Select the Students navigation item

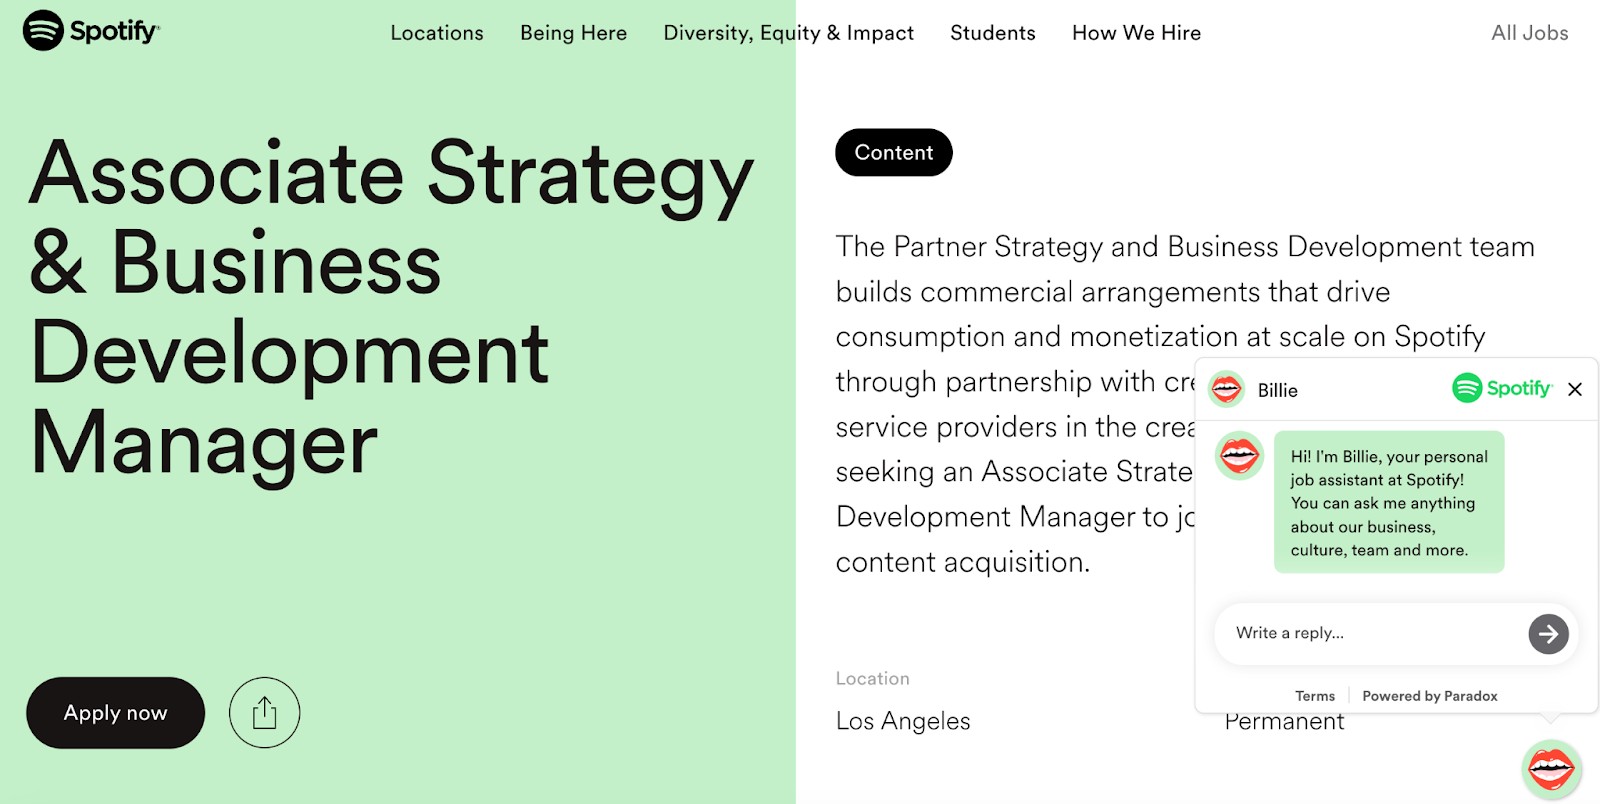tap(993, 33)
